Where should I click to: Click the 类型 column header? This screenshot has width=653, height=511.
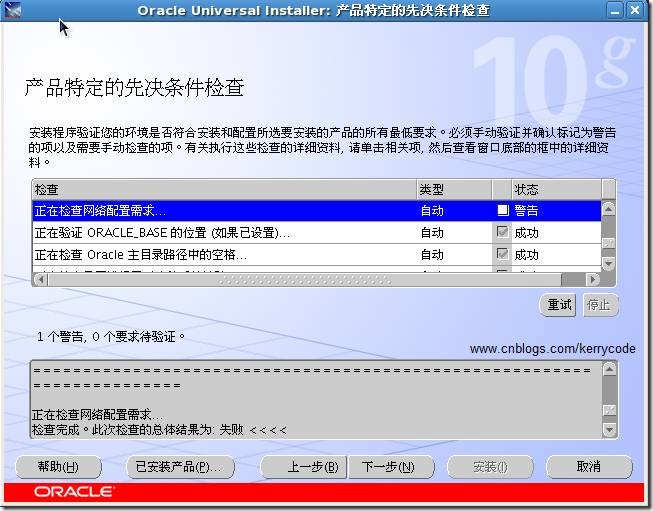454,190
